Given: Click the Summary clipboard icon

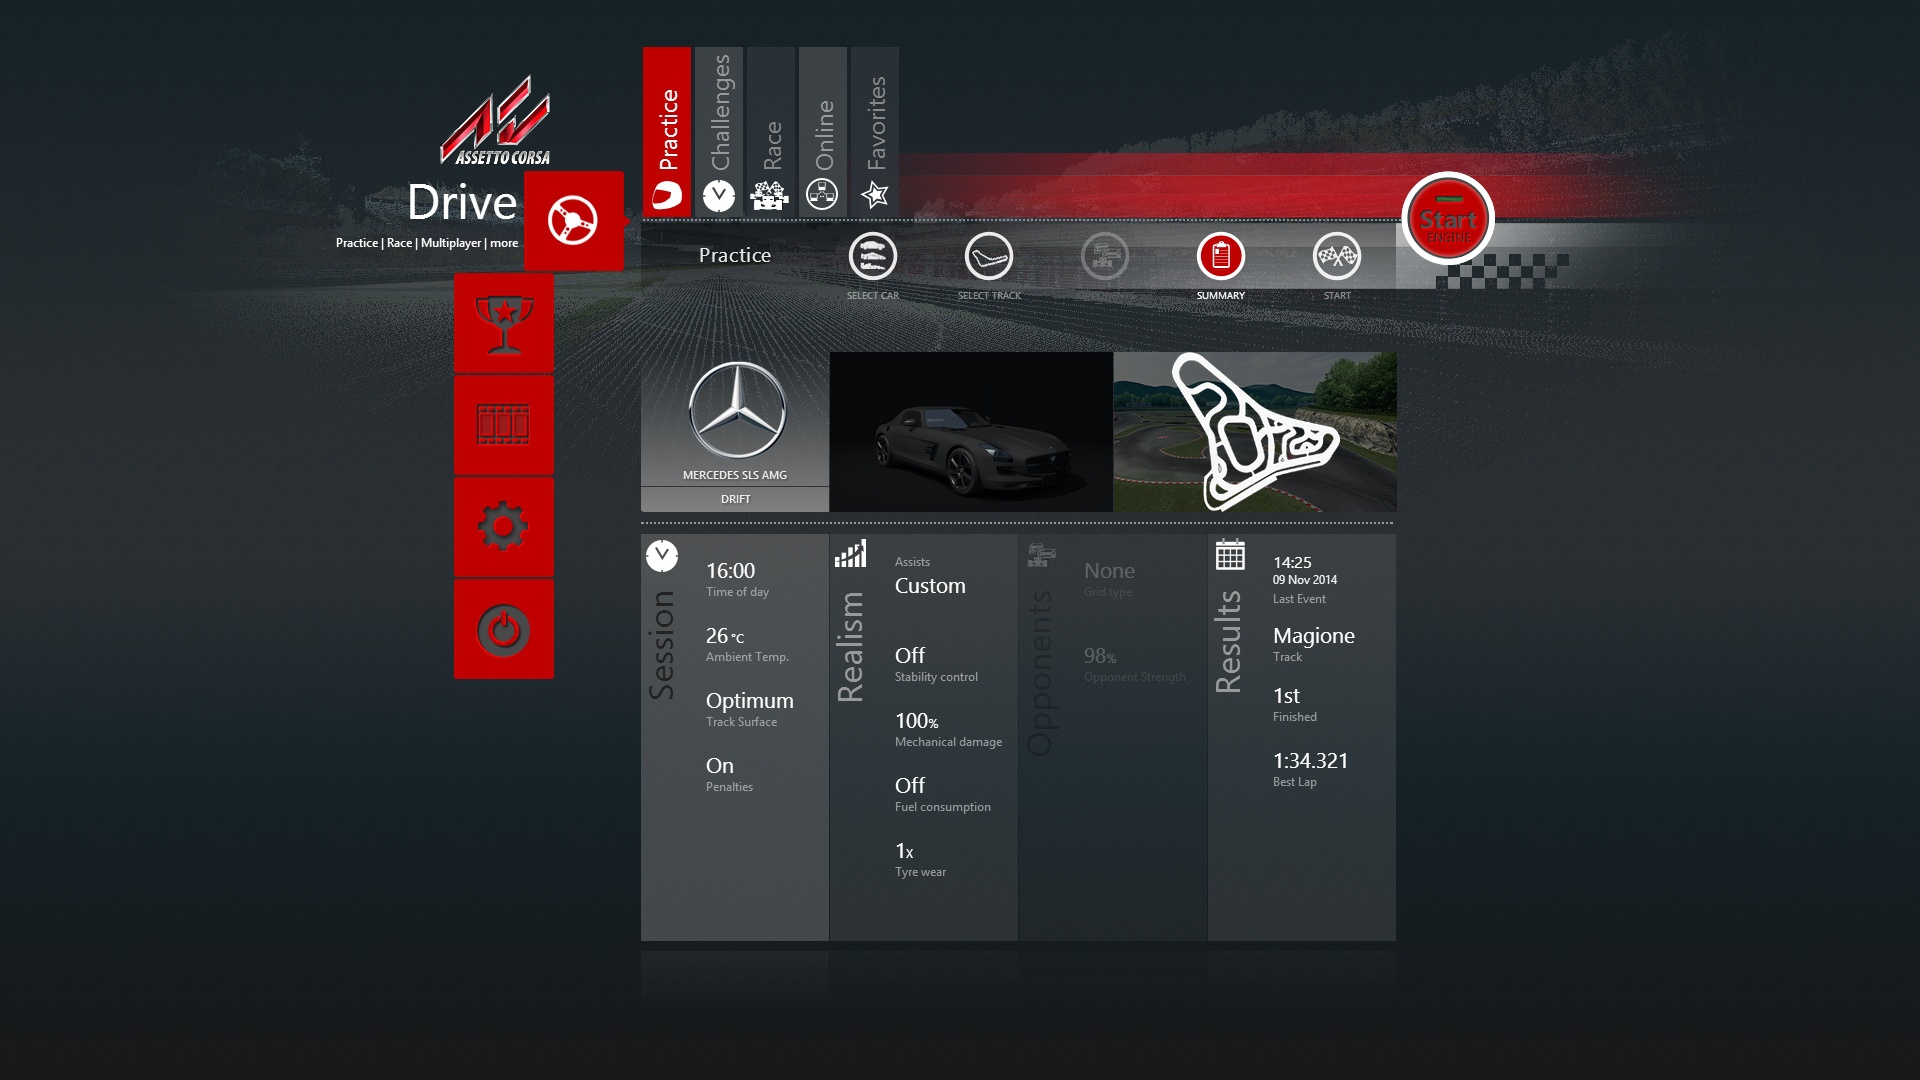Looking at the screenshot, I should (1220, 257).
